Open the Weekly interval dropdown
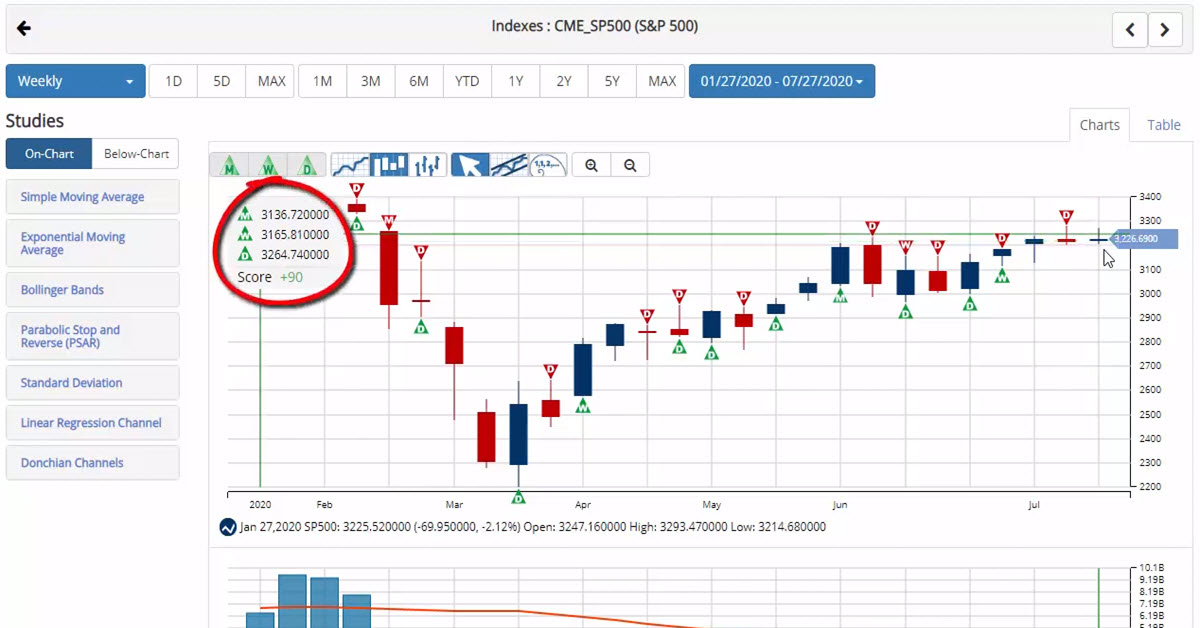Viewport: 1200px width, 628px height. point(76,82)
